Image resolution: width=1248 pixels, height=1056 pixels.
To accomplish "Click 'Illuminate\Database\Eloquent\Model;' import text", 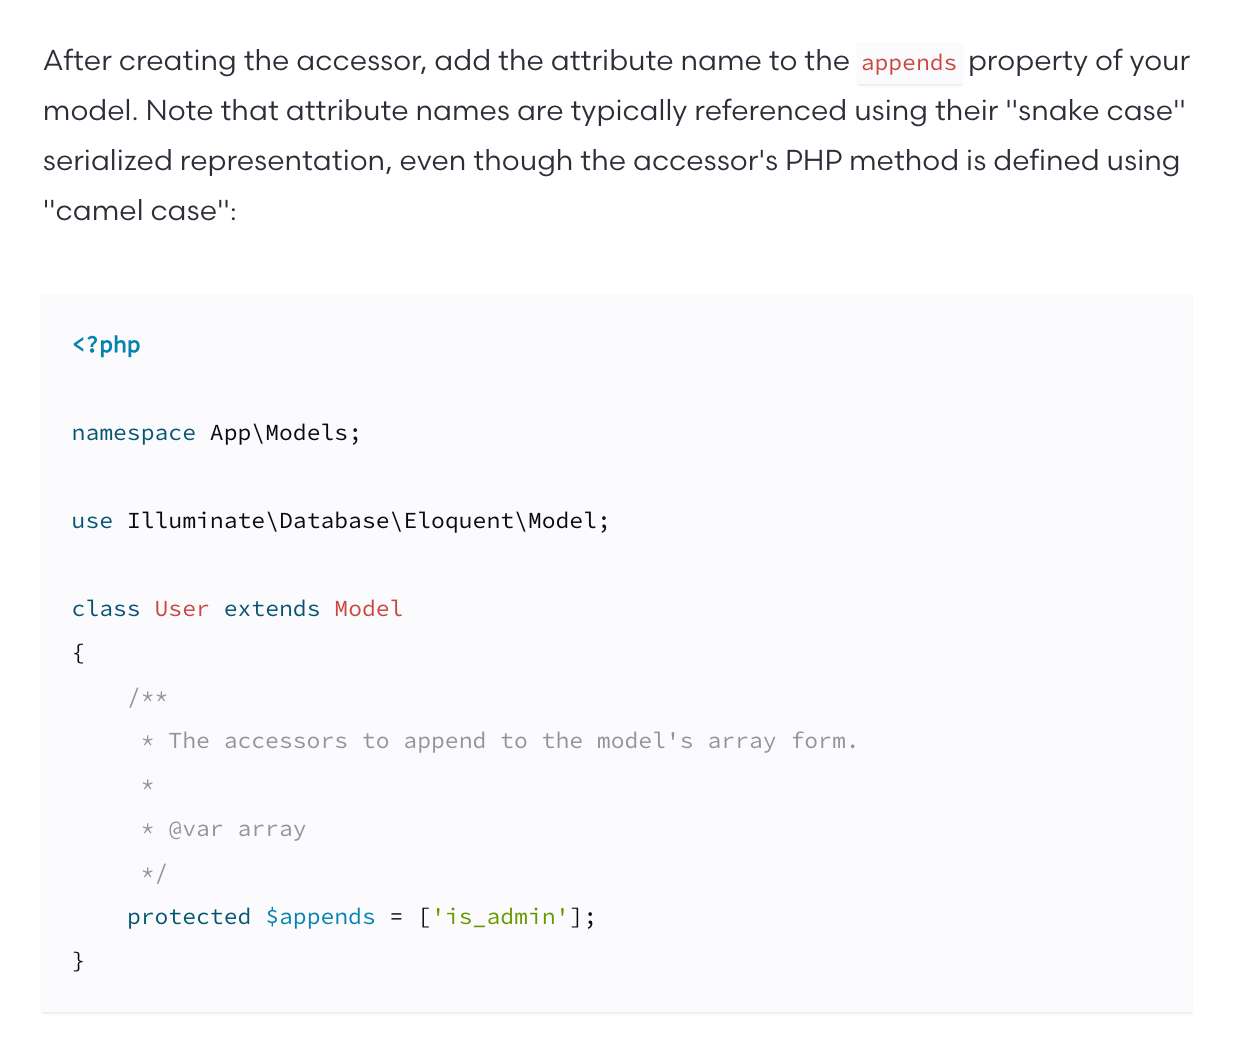I will (368, 521).
